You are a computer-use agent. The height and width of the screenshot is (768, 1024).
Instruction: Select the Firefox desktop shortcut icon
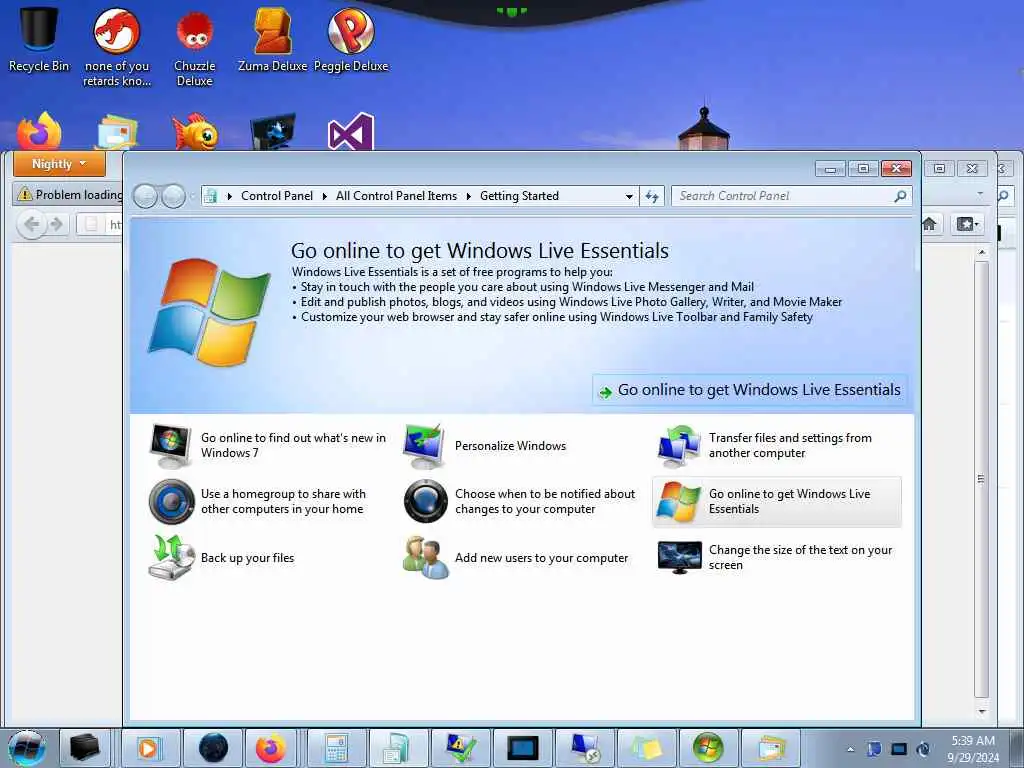39,131
